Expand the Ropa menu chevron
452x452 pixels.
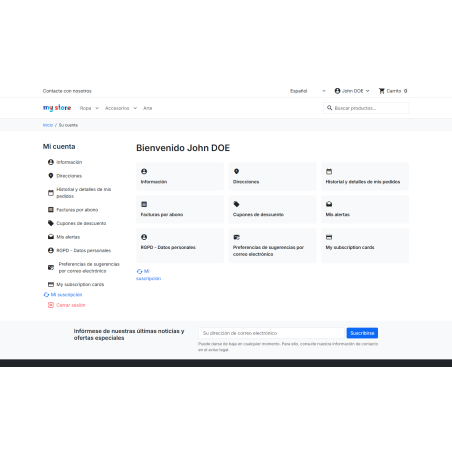[97, 108]
